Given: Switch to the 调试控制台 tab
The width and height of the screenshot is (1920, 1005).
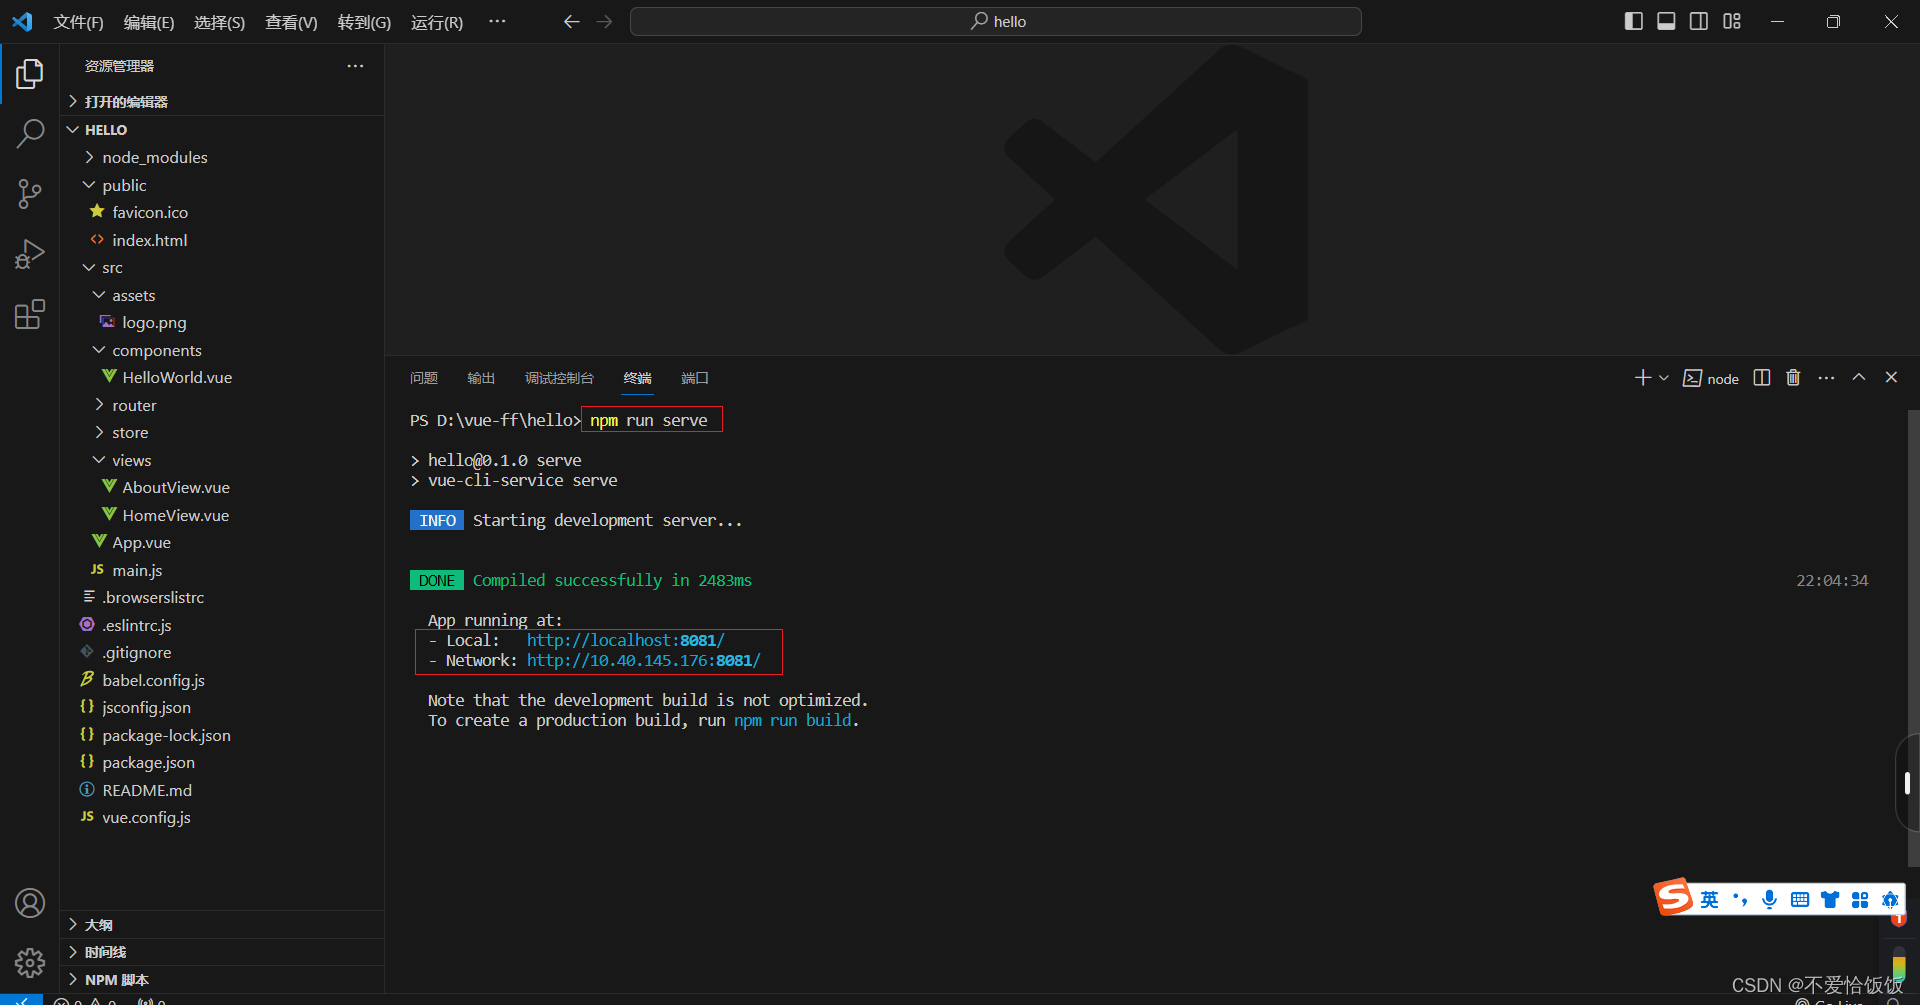Looking at the screenshot, I should point(559,378).
